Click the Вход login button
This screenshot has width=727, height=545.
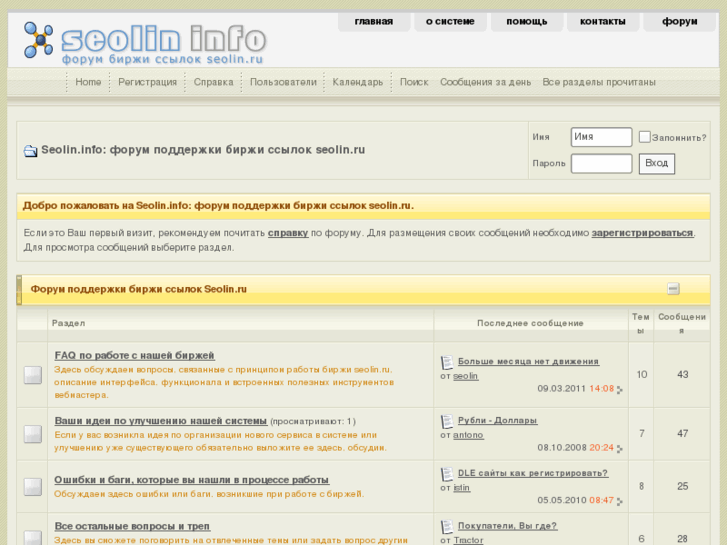[657, 164]
